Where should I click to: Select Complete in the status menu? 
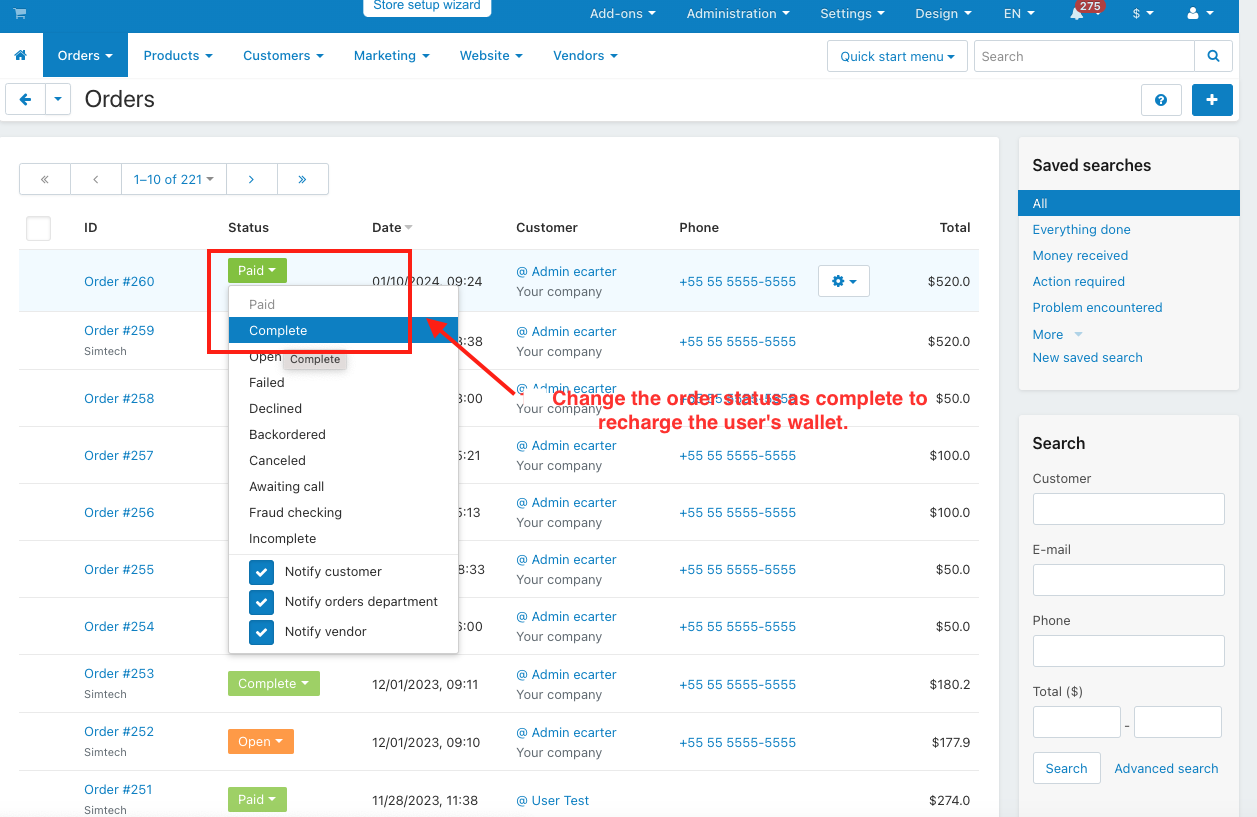(278, 331)
